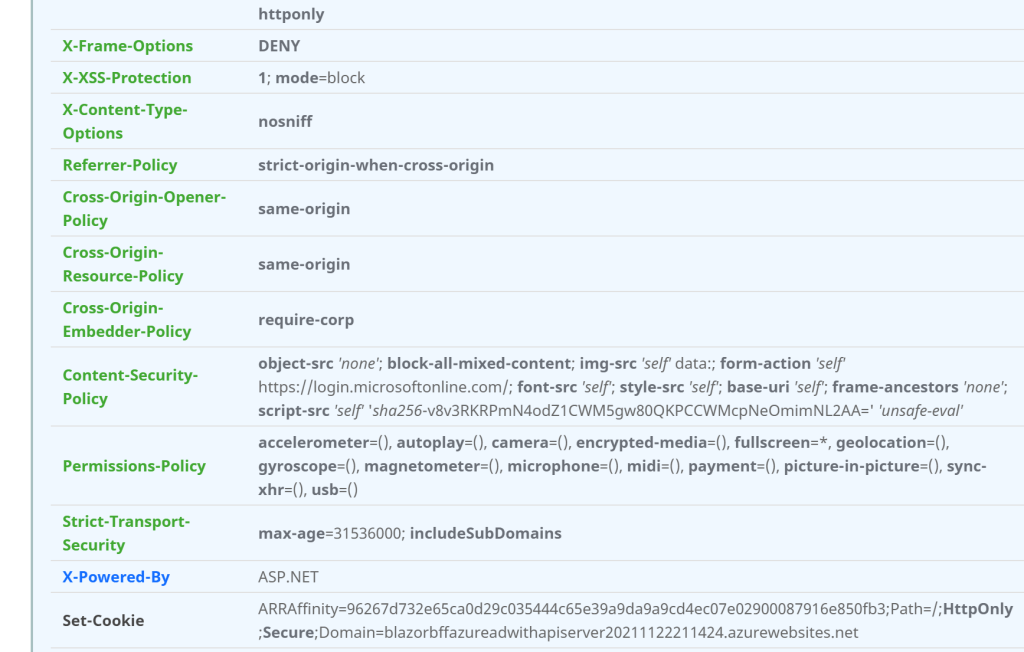
Task: Click the blue X-Powered-By header name
Action: click(x=116, y=577)
